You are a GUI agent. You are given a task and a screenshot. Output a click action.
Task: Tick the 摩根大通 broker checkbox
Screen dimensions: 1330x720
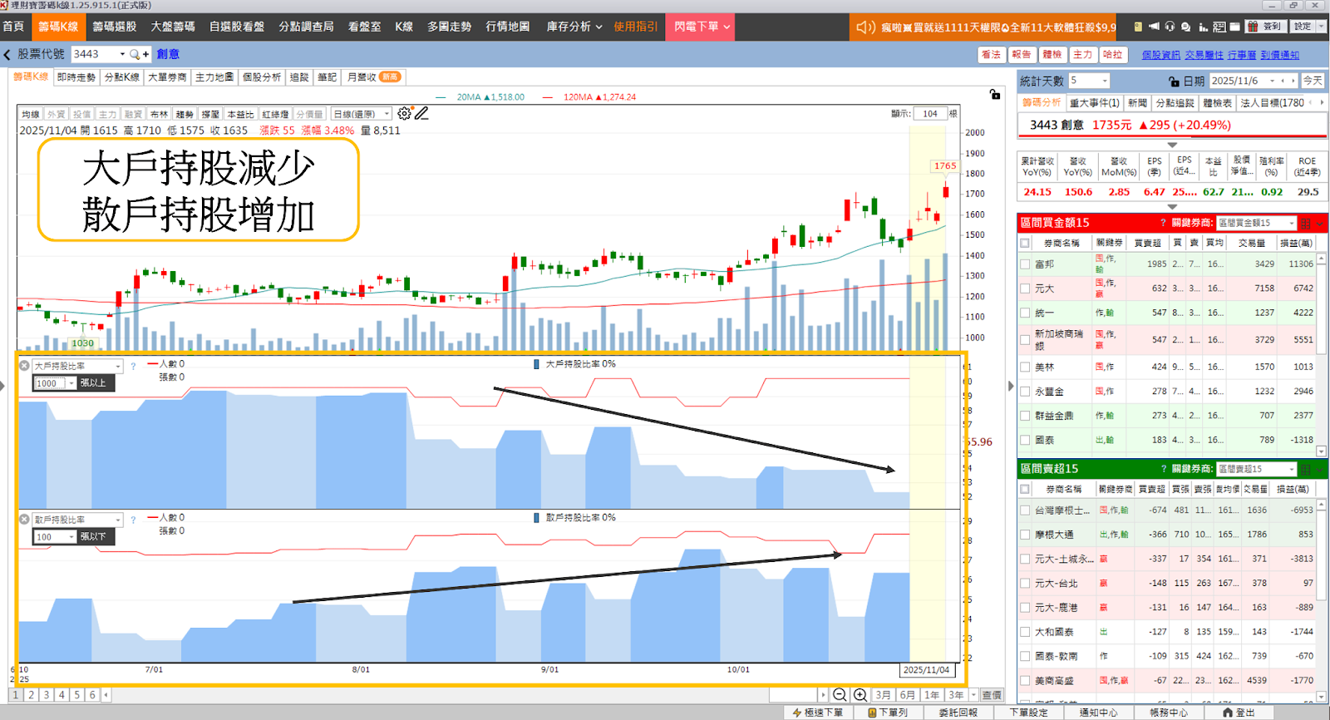click(x=1025, y=534)
